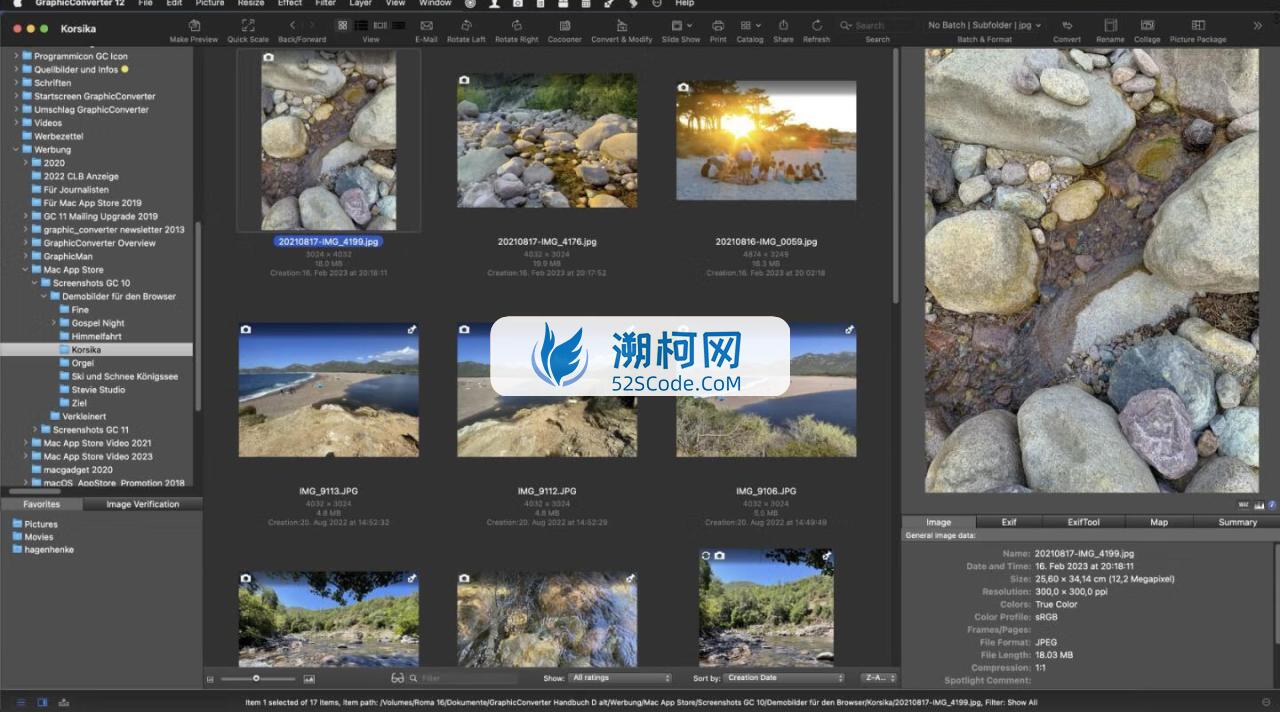
Task: Switch to the Map tab
Action: coord(1159,522)
